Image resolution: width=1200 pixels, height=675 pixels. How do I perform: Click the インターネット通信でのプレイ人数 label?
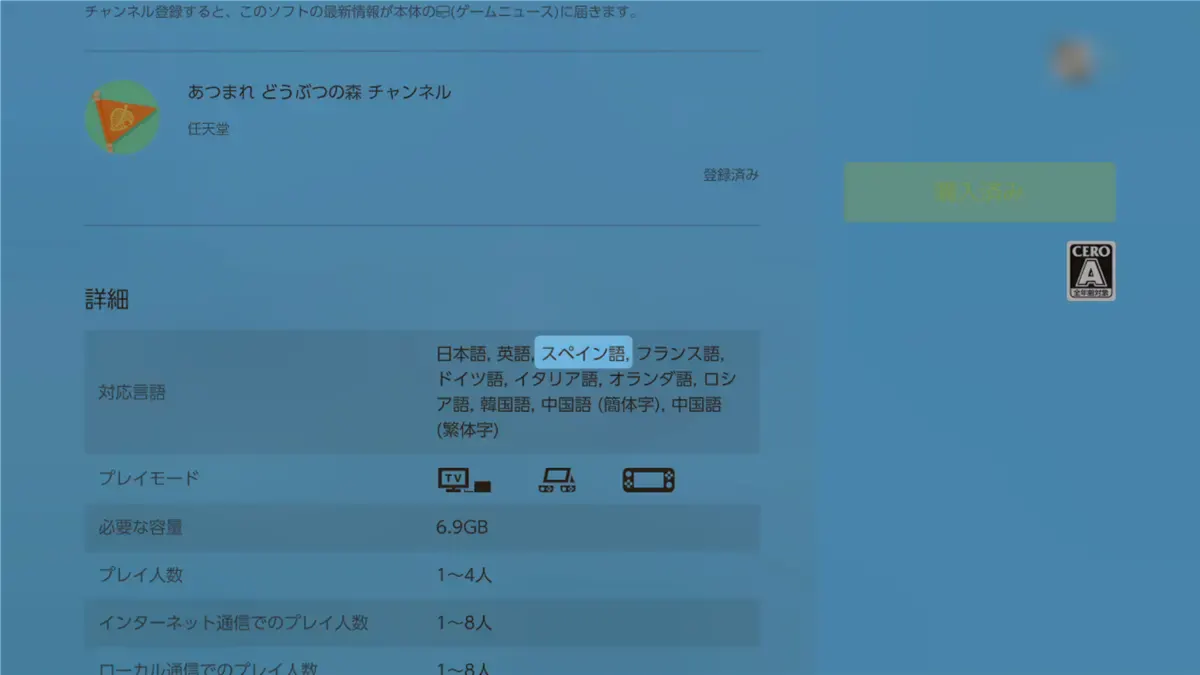pyautogui.click(x=233, y=623)
